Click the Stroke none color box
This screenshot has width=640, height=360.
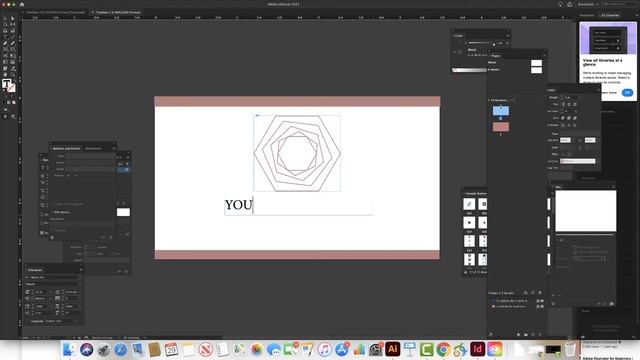[x=11, y=88]
